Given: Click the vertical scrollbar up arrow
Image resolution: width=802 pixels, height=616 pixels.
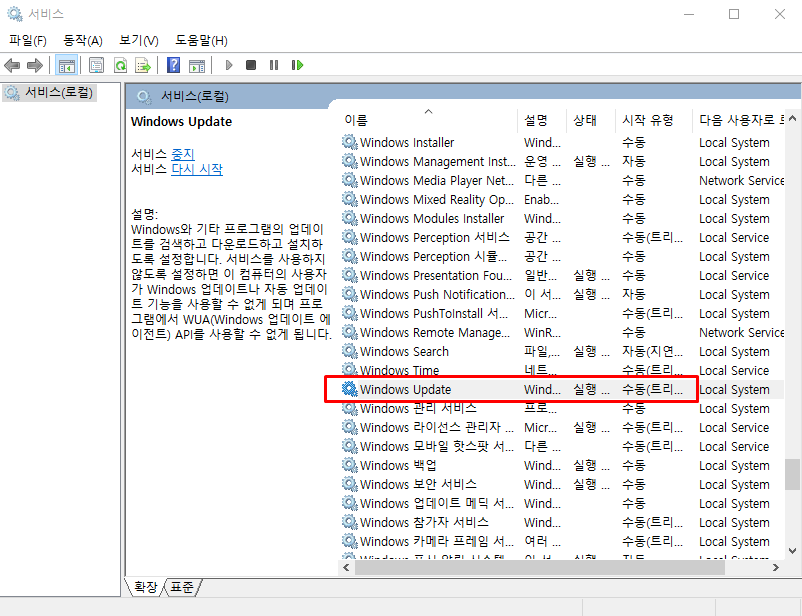Looking at the screenshot, I should tap(792, 119).
